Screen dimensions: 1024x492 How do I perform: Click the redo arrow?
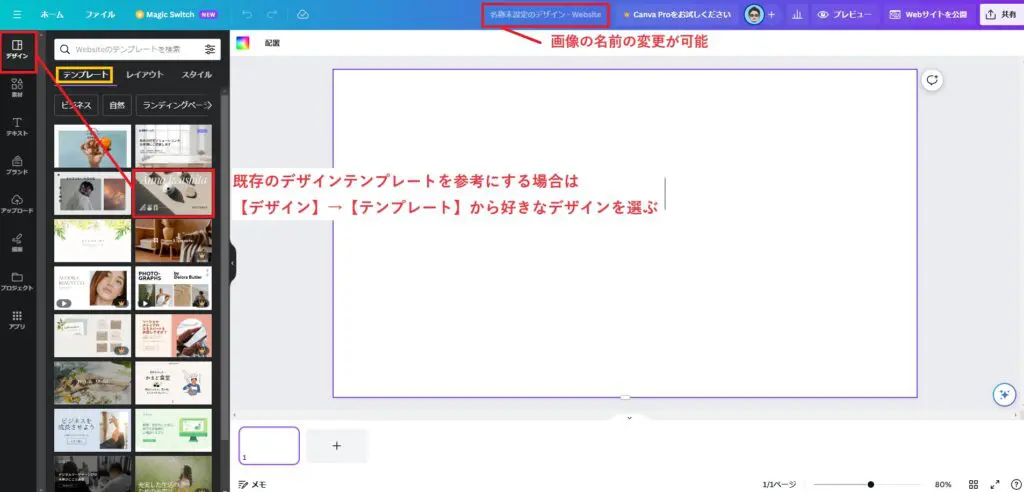click(x=272, y=14)
